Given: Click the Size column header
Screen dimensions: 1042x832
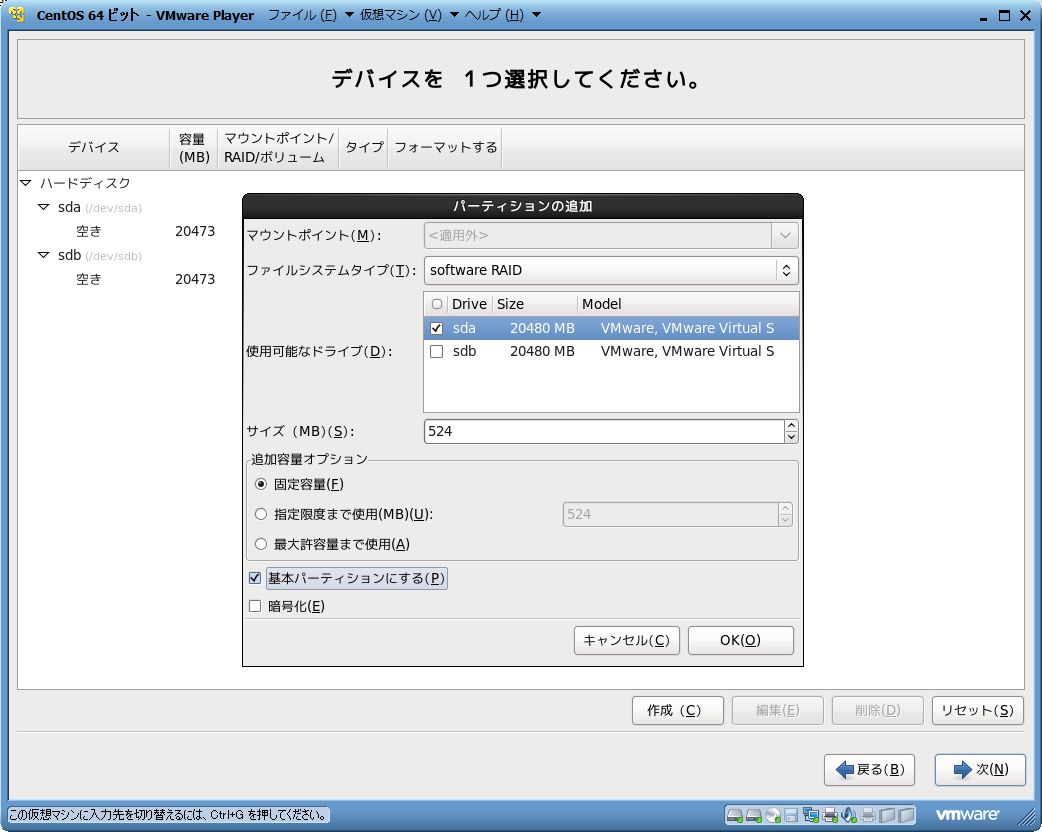Looking at the screenshot, I should [535, 304].
